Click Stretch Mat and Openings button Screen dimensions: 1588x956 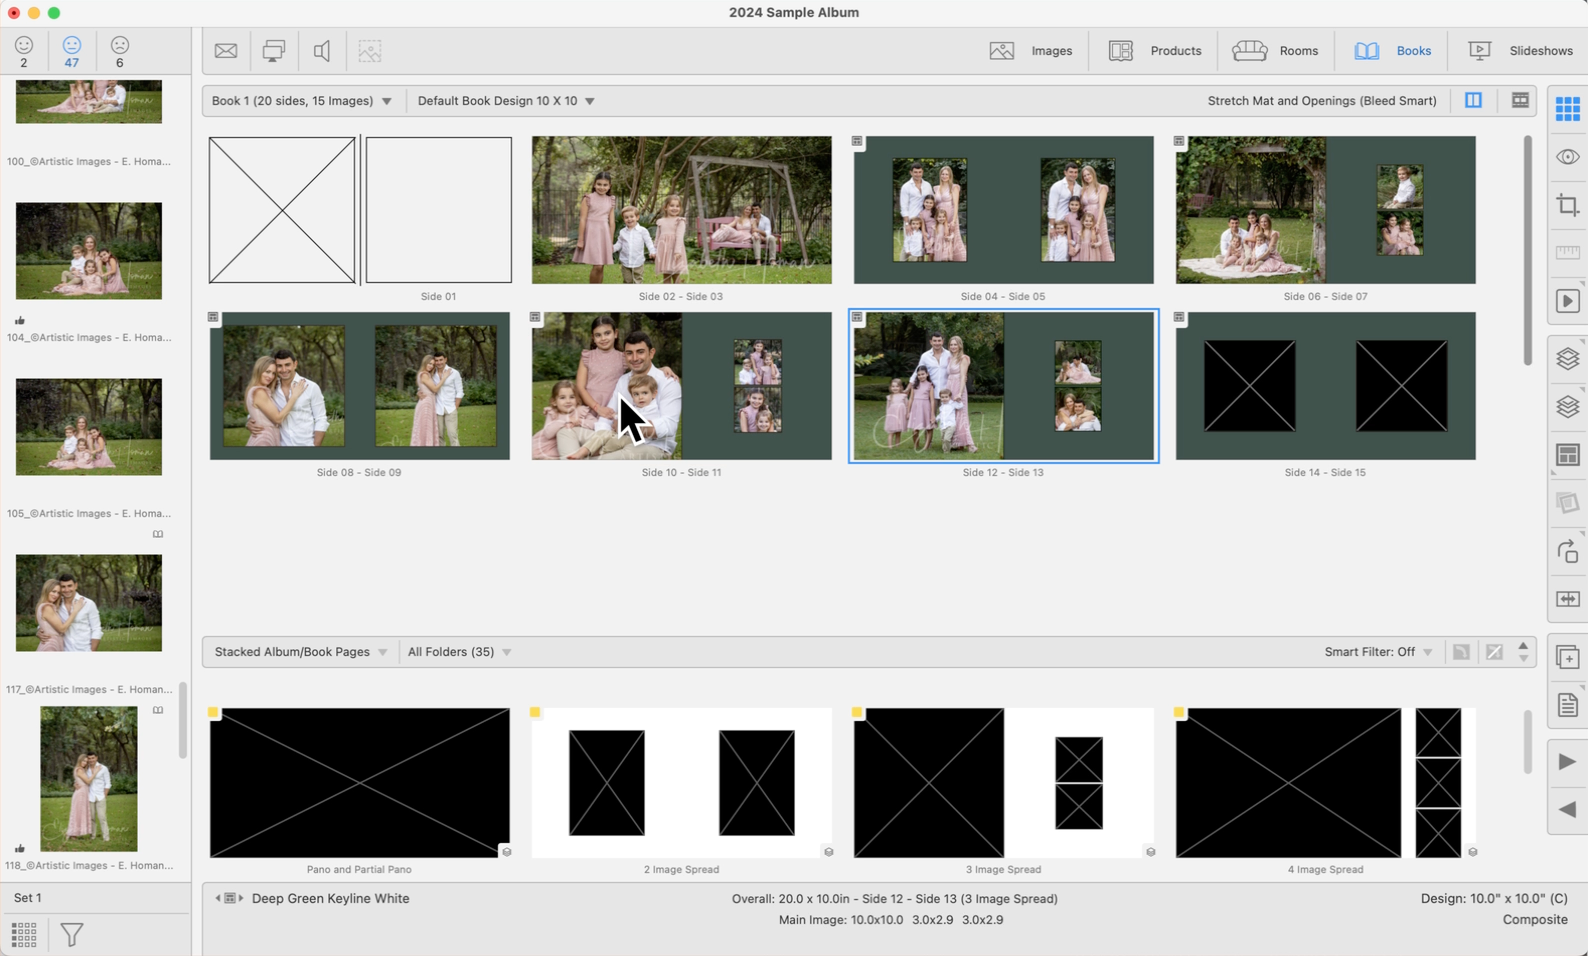1321,101
